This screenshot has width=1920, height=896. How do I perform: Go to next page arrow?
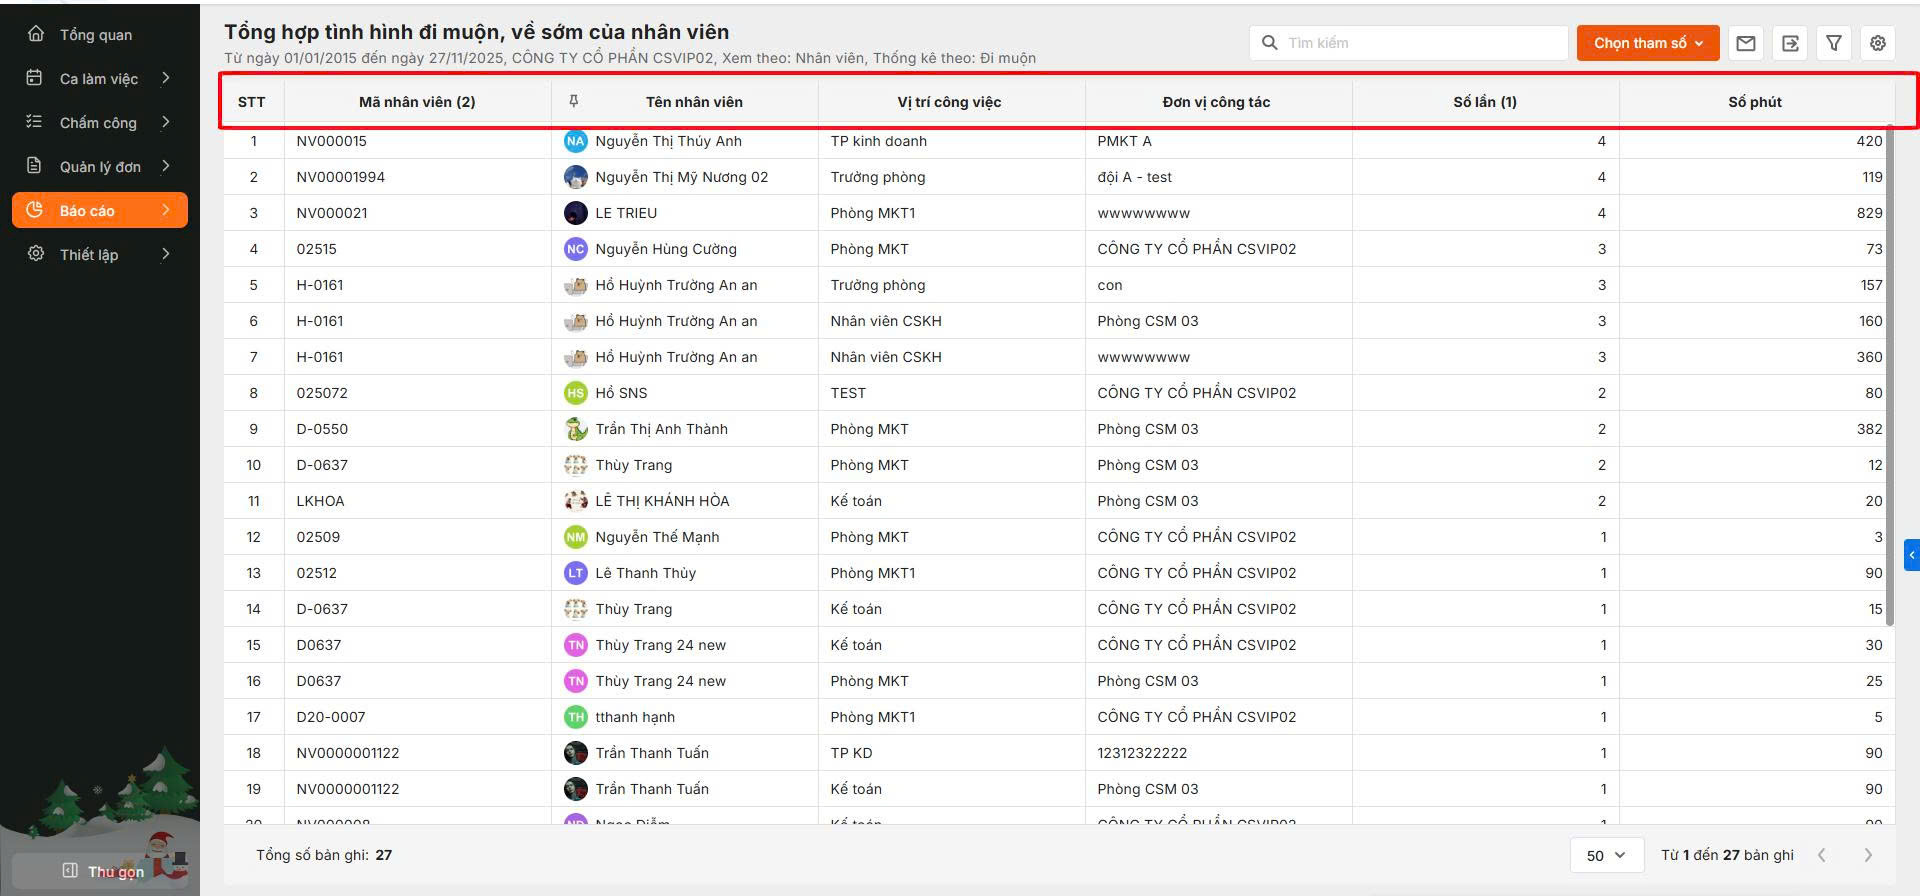[1867, 855]
